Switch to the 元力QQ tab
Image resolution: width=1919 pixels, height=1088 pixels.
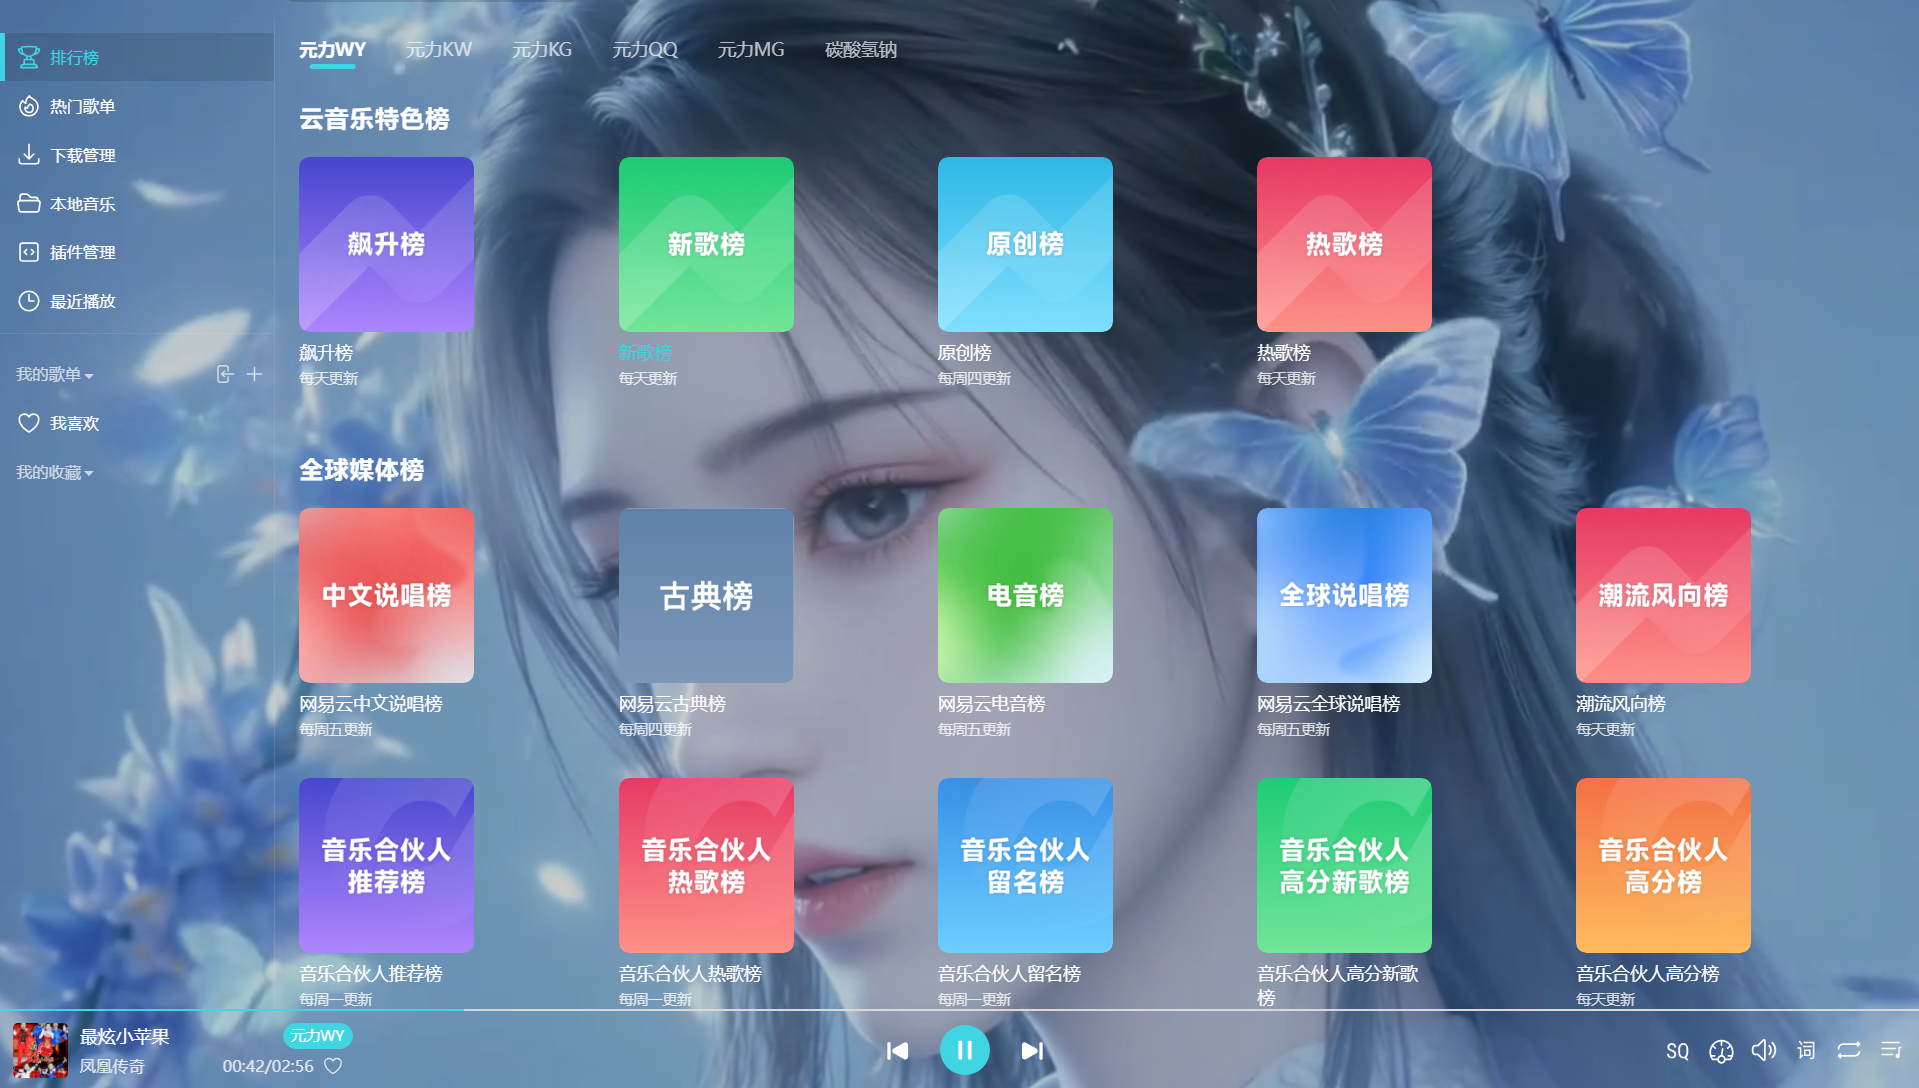(x=644, y=50)
